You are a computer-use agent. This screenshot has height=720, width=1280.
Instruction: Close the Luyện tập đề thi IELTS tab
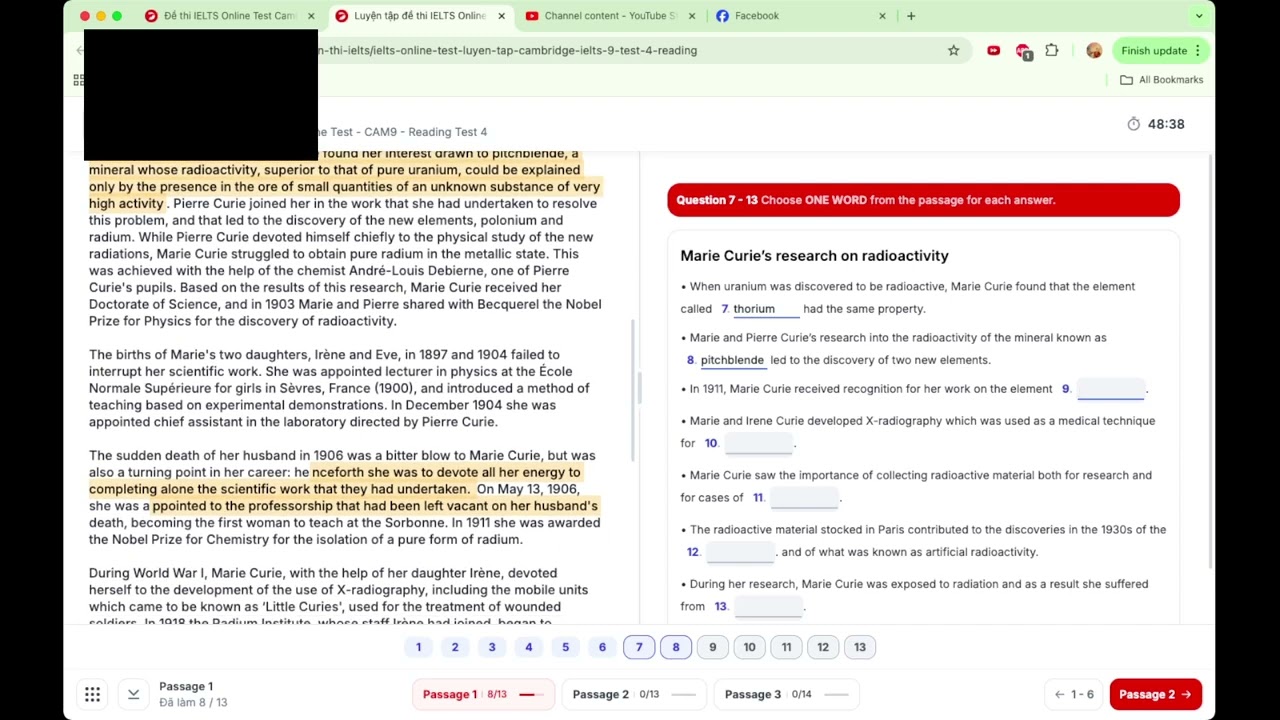501,16
